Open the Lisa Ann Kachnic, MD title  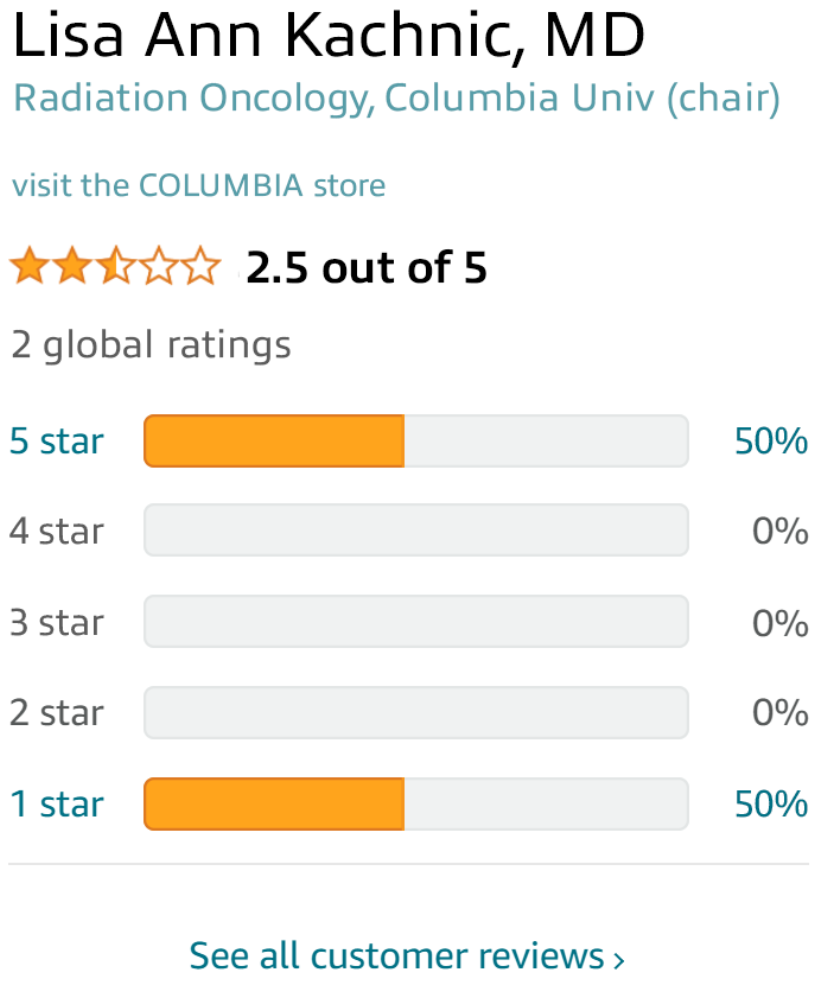click(x=329, y=38)
